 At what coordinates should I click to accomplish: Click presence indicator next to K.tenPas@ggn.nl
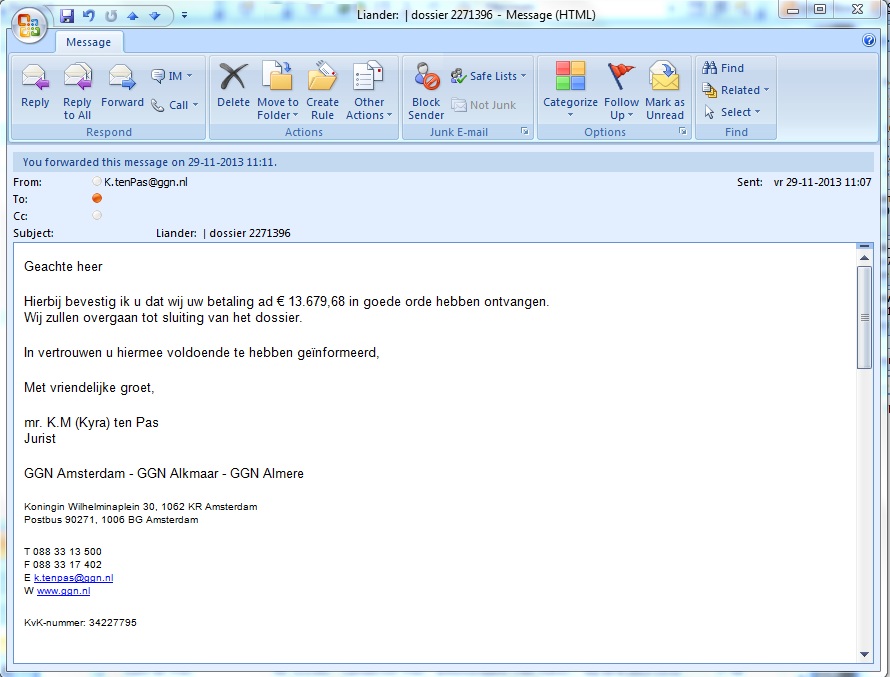[x=97, y=182]
